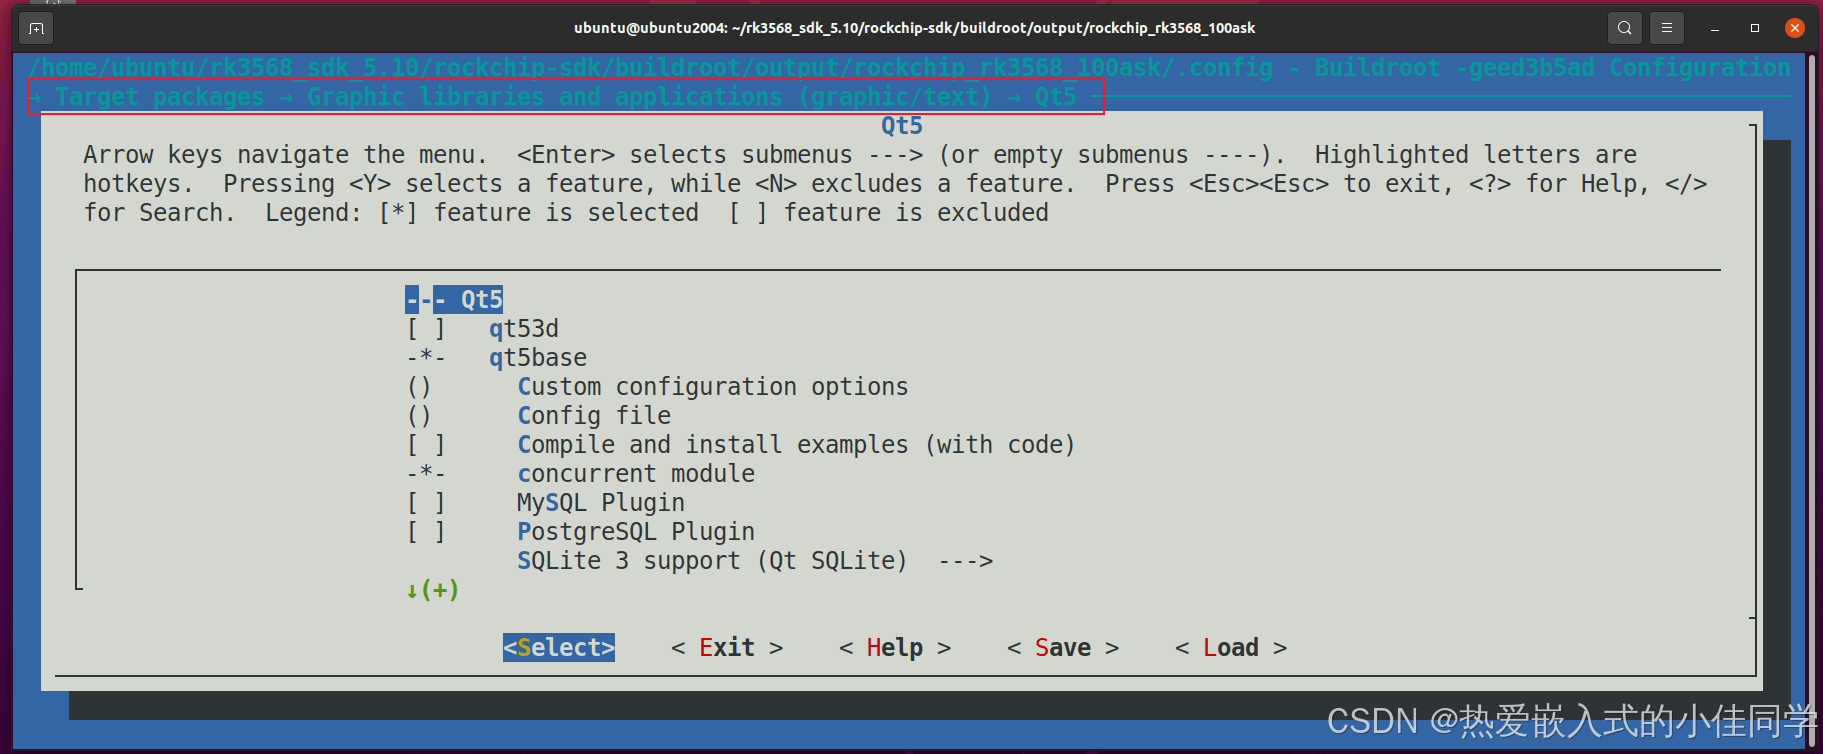Select Custom configuration options entry

click(713, 387)
